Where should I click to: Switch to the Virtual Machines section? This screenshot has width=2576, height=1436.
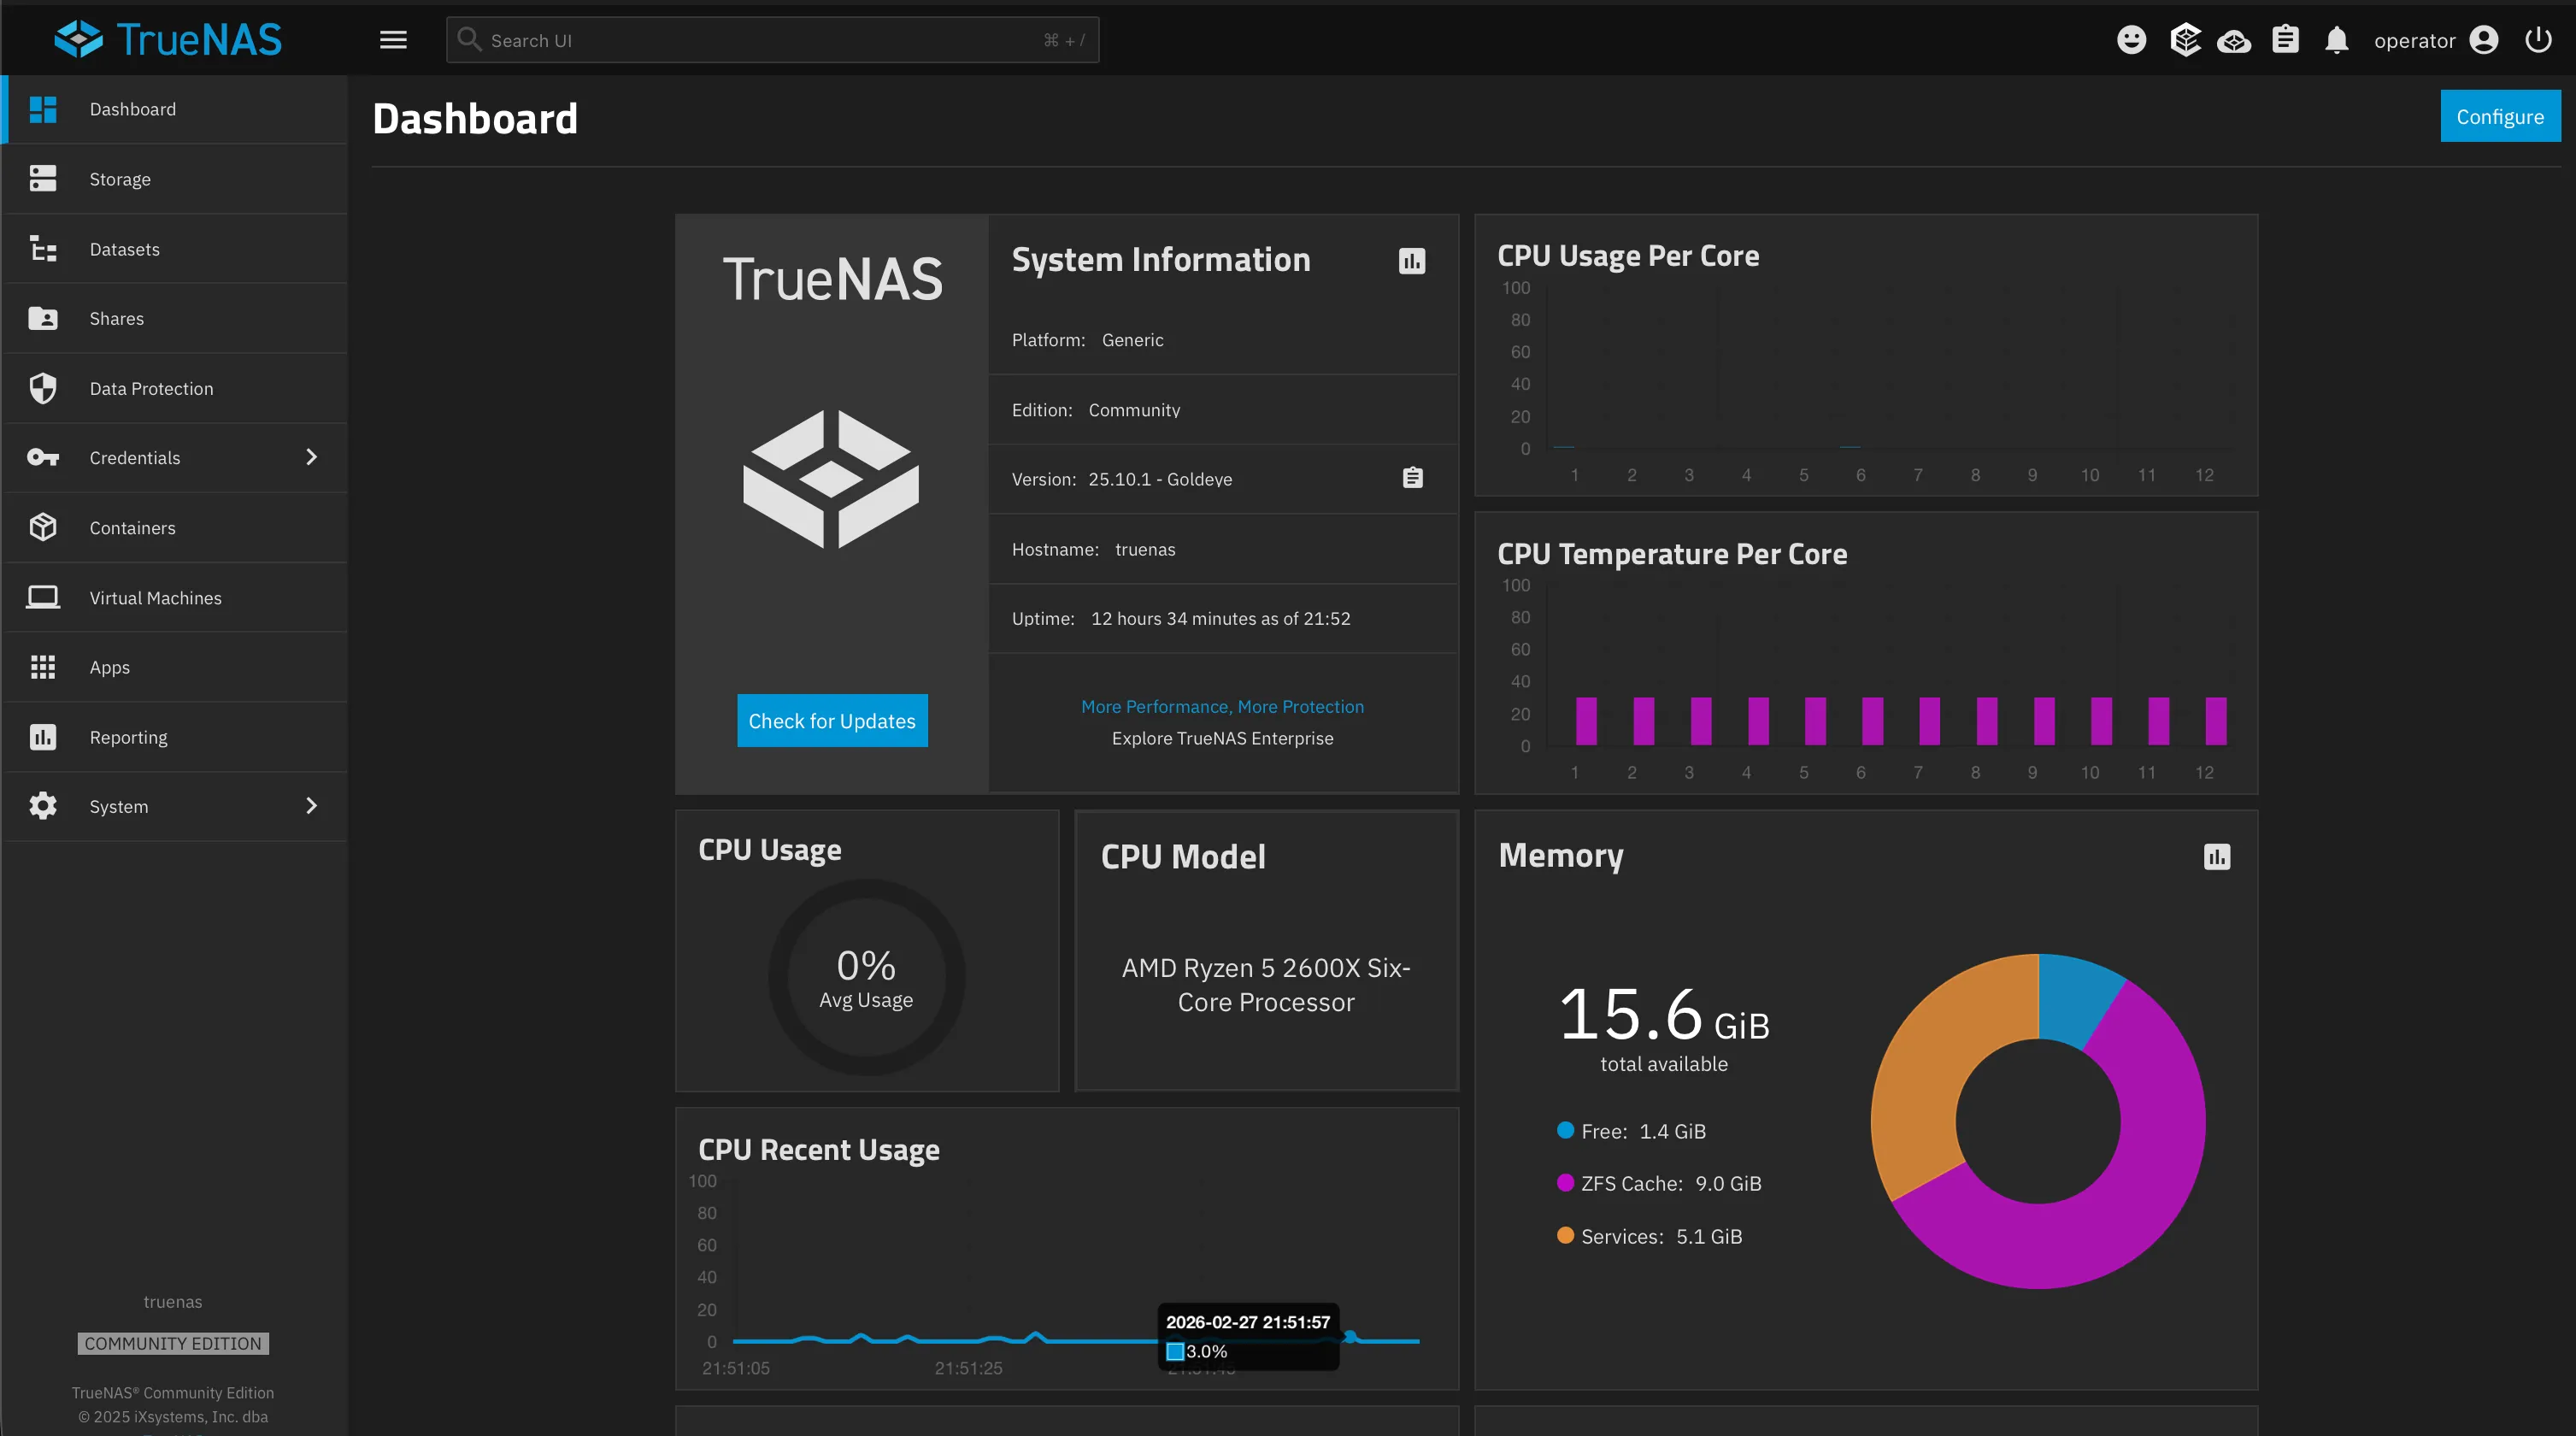tap(155, 597)
